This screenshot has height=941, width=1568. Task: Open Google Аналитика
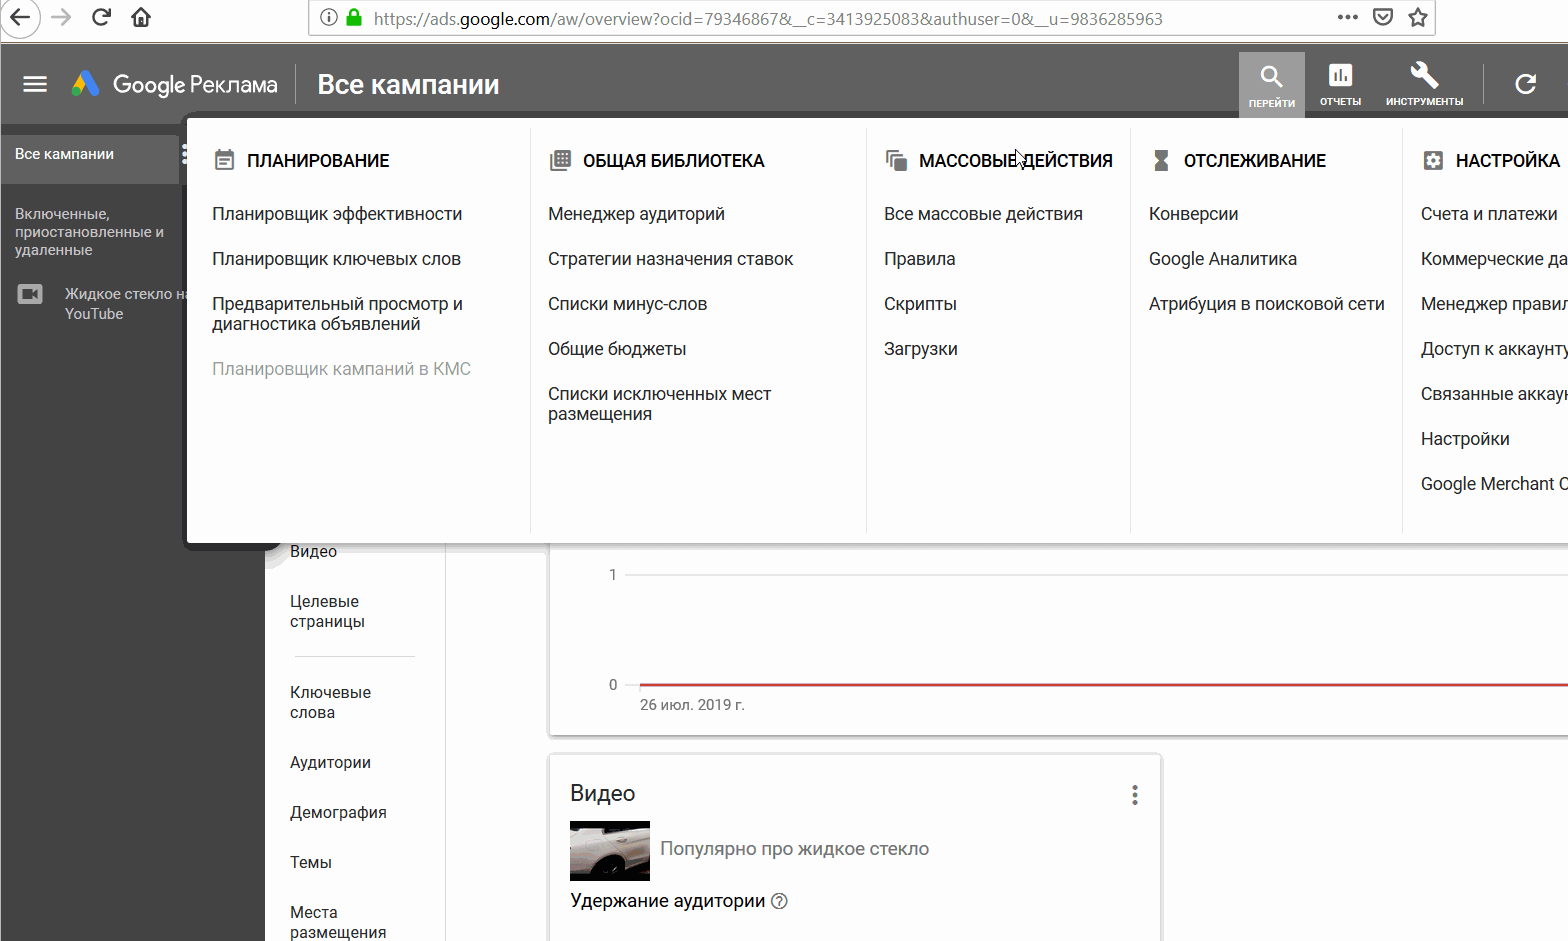point(1222,259)
